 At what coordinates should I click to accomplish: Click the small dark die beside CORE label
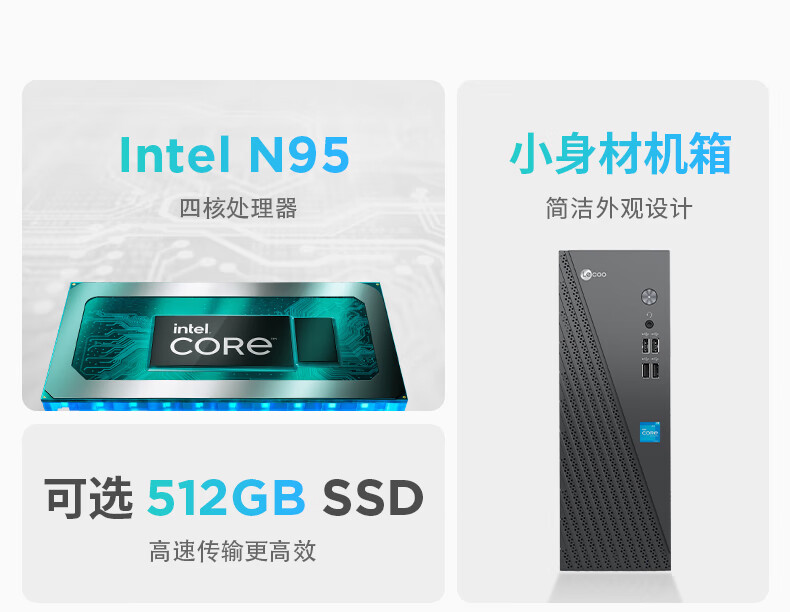[x=316, y=340]
